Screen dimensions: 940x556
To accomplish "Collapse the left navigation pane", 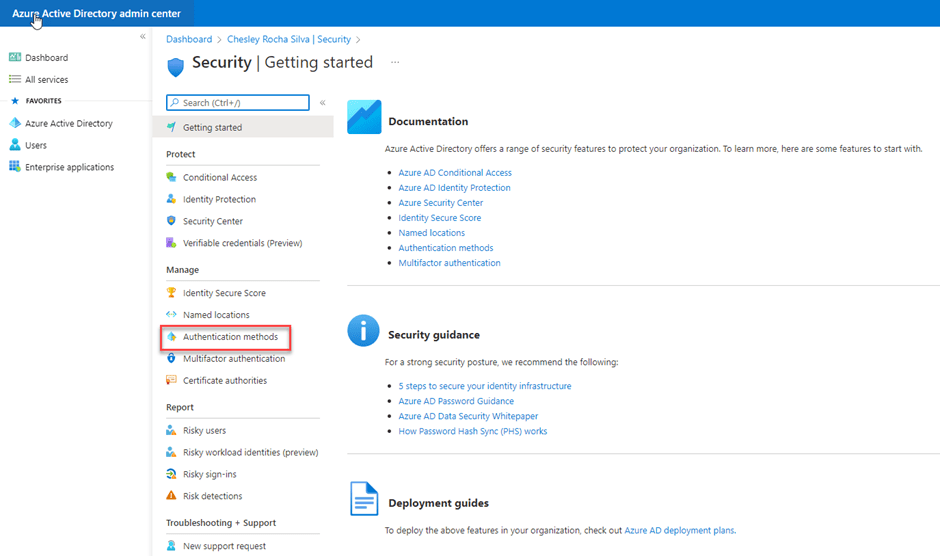I will click(x=143, y=37).
